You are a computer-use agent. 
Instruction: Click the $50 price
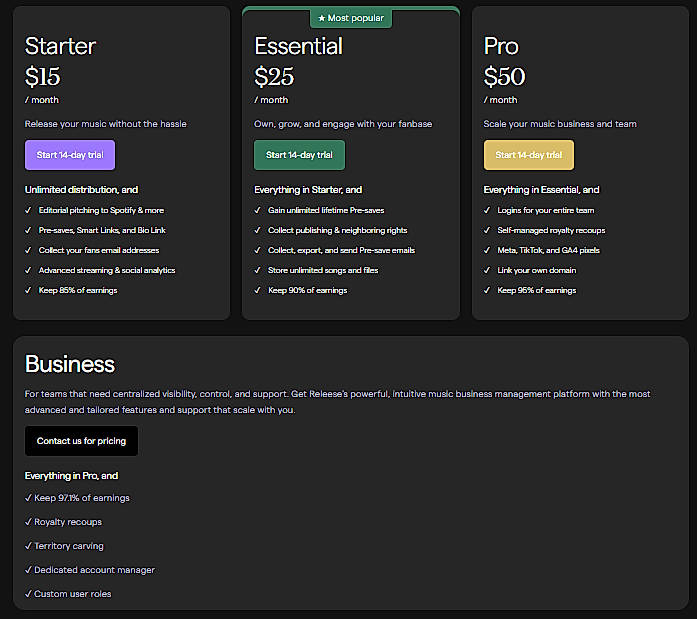(505, 76)
